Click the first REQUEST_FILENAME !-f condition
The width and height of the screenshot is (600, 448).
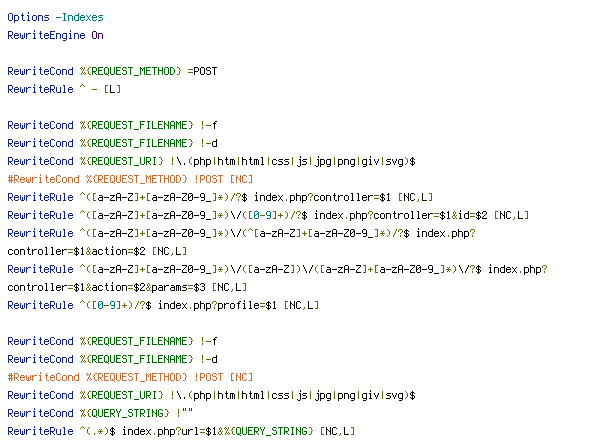click(112, 125)
